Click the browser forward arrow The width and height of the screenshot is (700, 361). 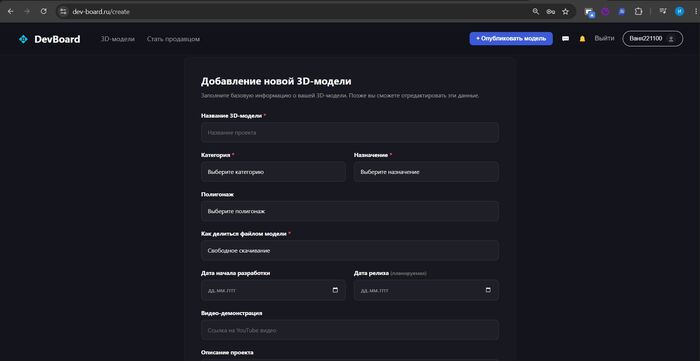point(27,12)
